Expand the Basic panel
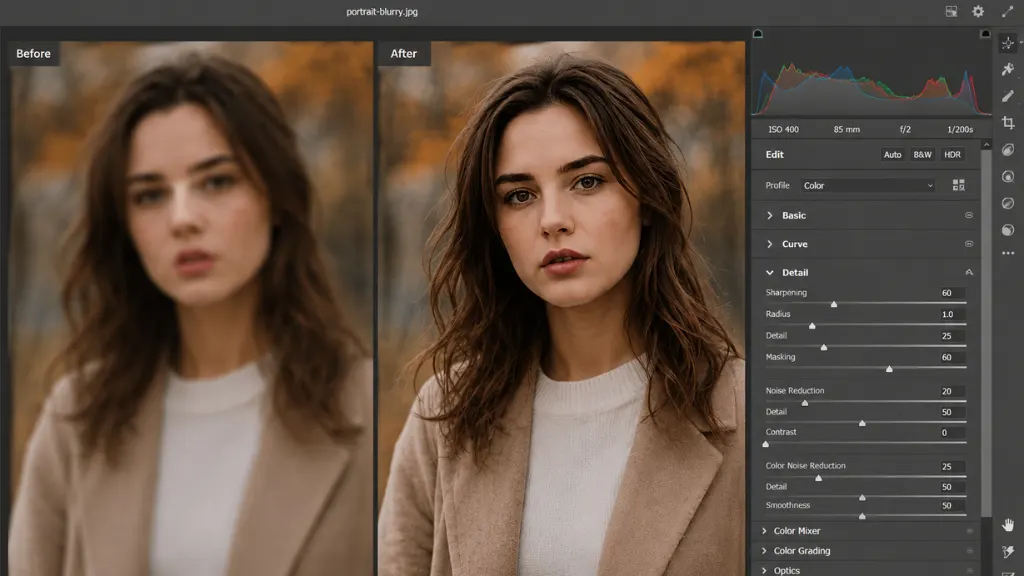Viewport: 1024px width, 576px height. tap(769, 215)
